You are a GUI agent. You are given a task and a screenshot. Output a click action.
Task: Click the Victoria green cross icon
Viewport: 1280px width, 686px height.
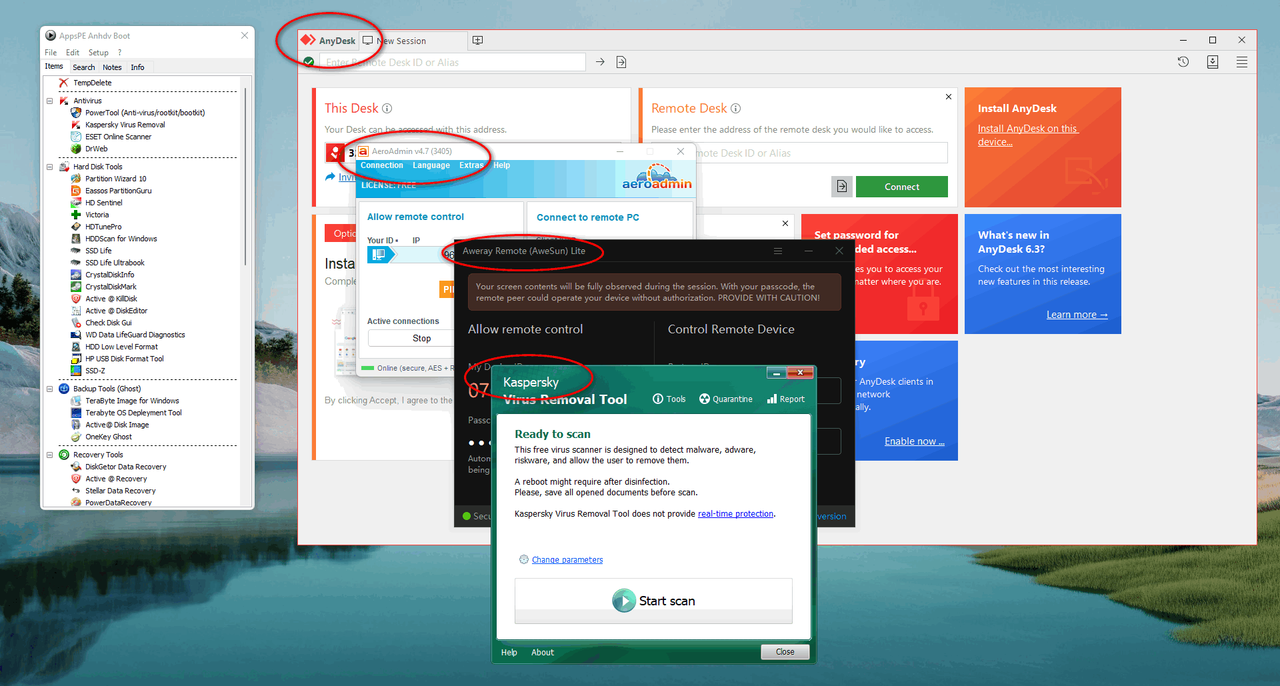(x=76, y=215)
